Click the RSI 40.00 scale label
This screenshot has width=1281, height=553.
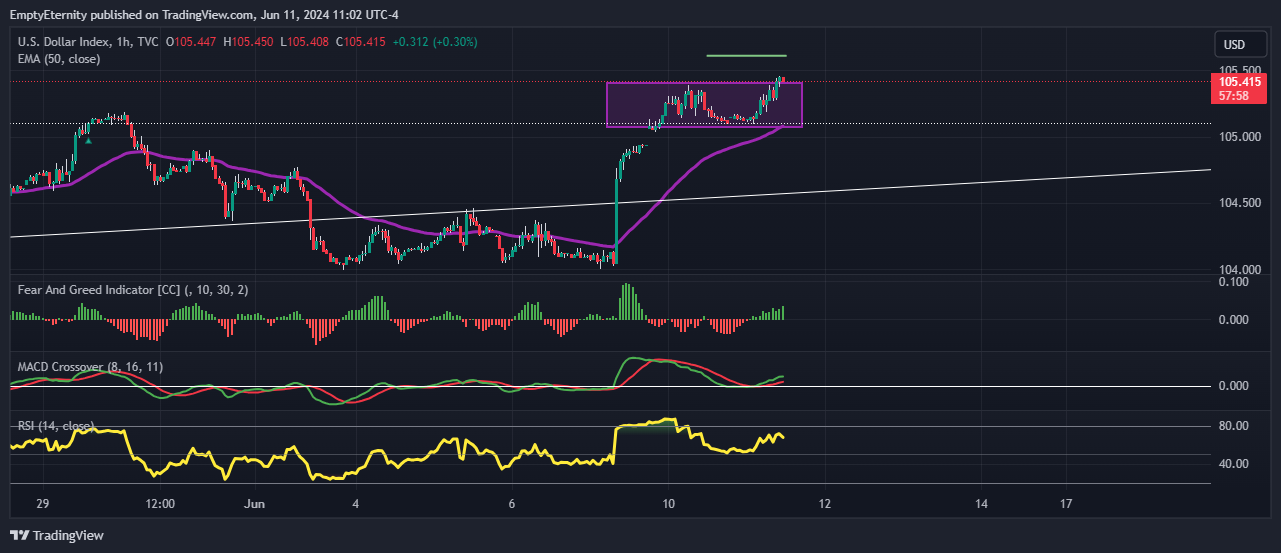(1235, 464)
